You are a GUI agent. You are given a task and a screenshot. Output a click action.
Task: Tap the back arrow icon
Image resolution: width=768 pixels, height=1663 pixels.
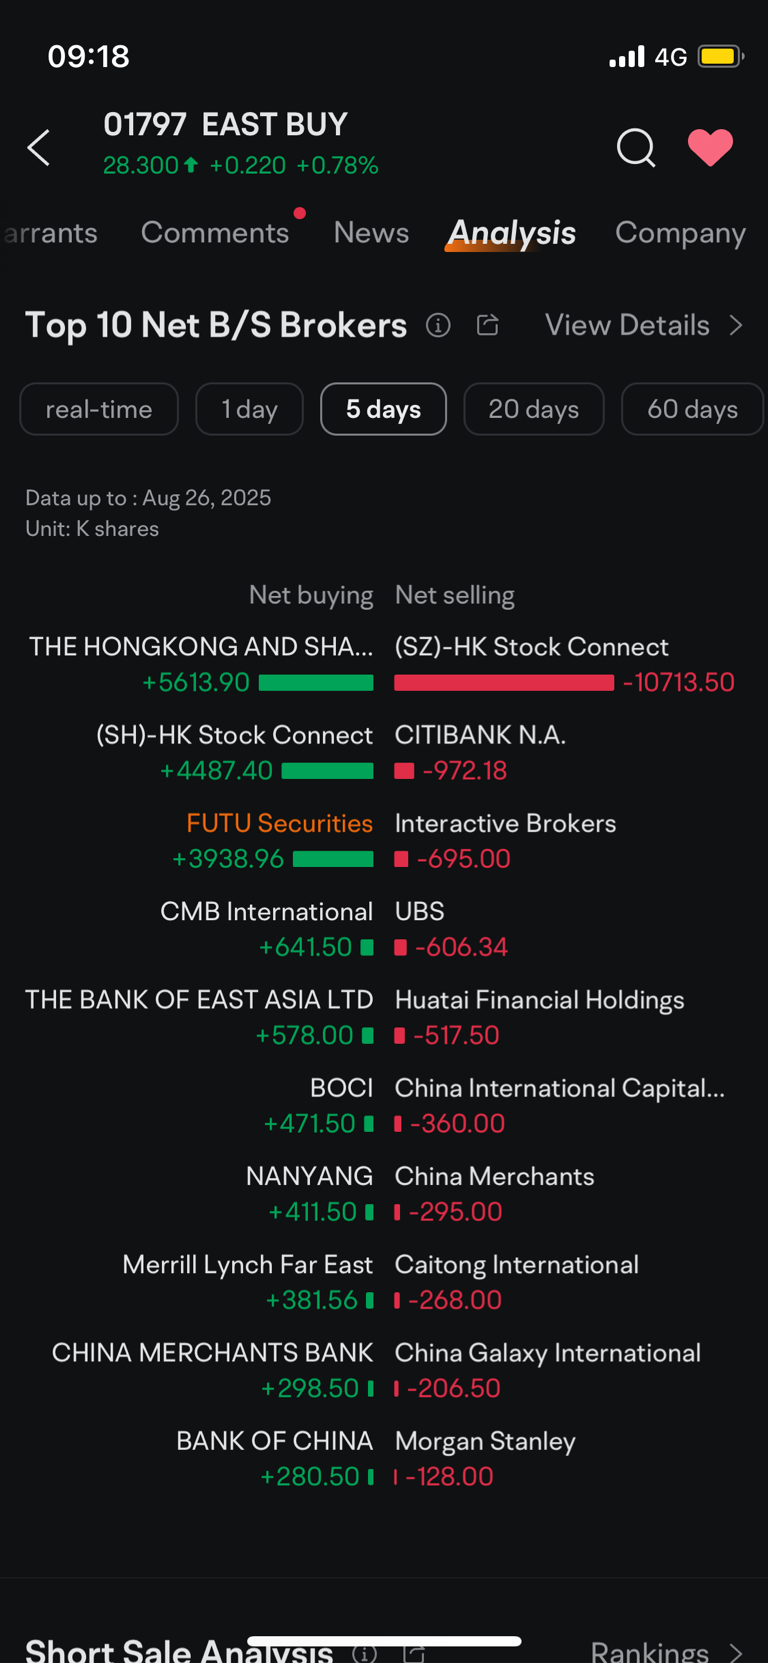point(38,148)
